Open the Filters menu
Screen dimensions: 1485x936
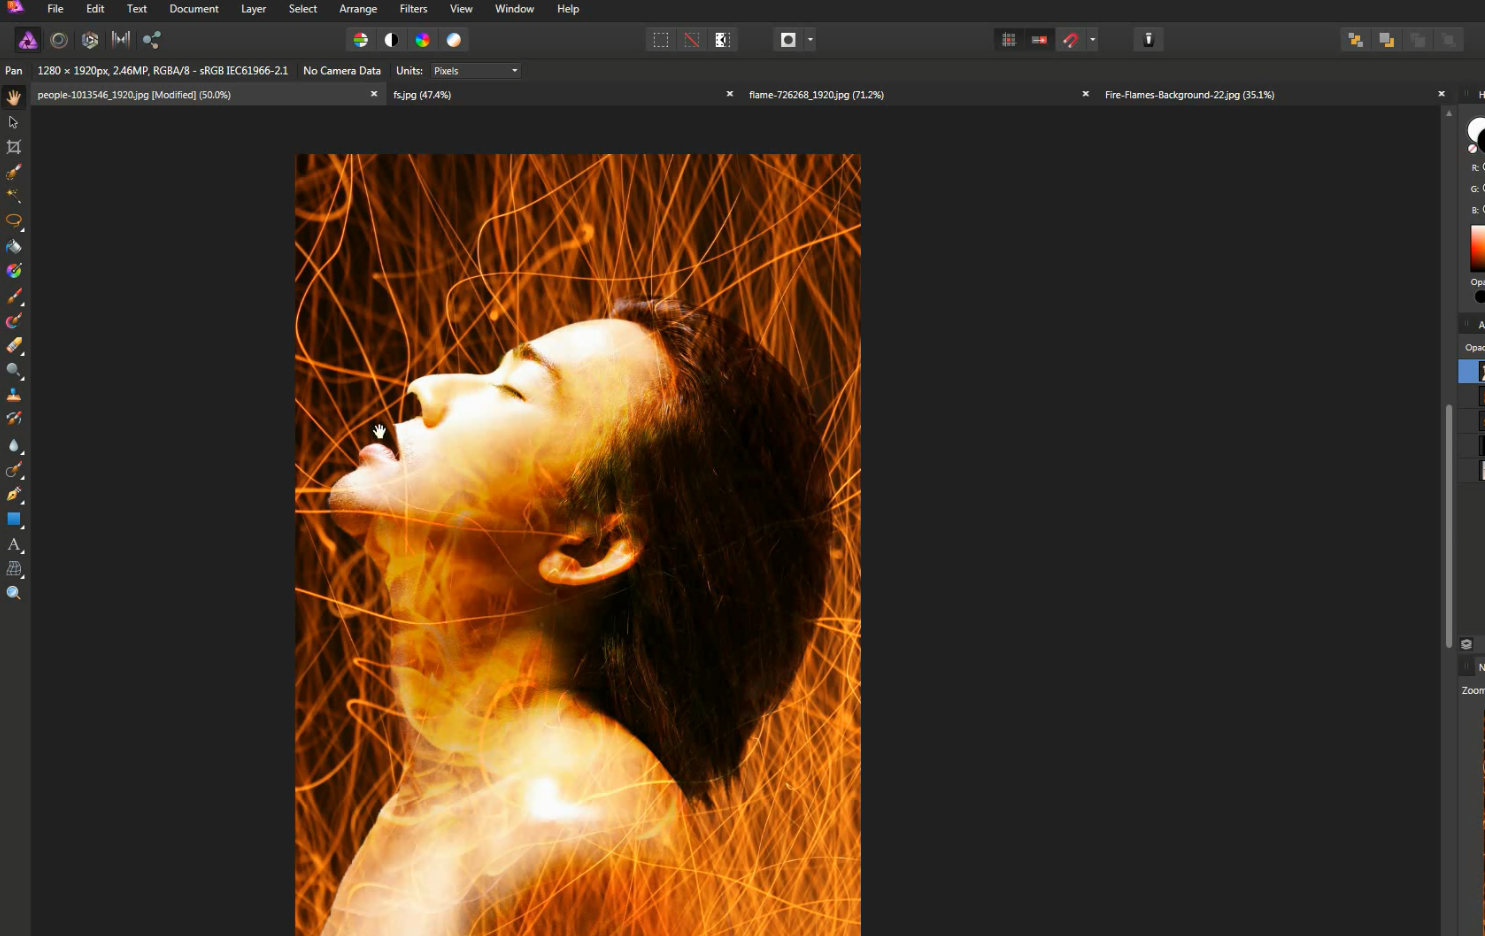click(x=413, y=9)
